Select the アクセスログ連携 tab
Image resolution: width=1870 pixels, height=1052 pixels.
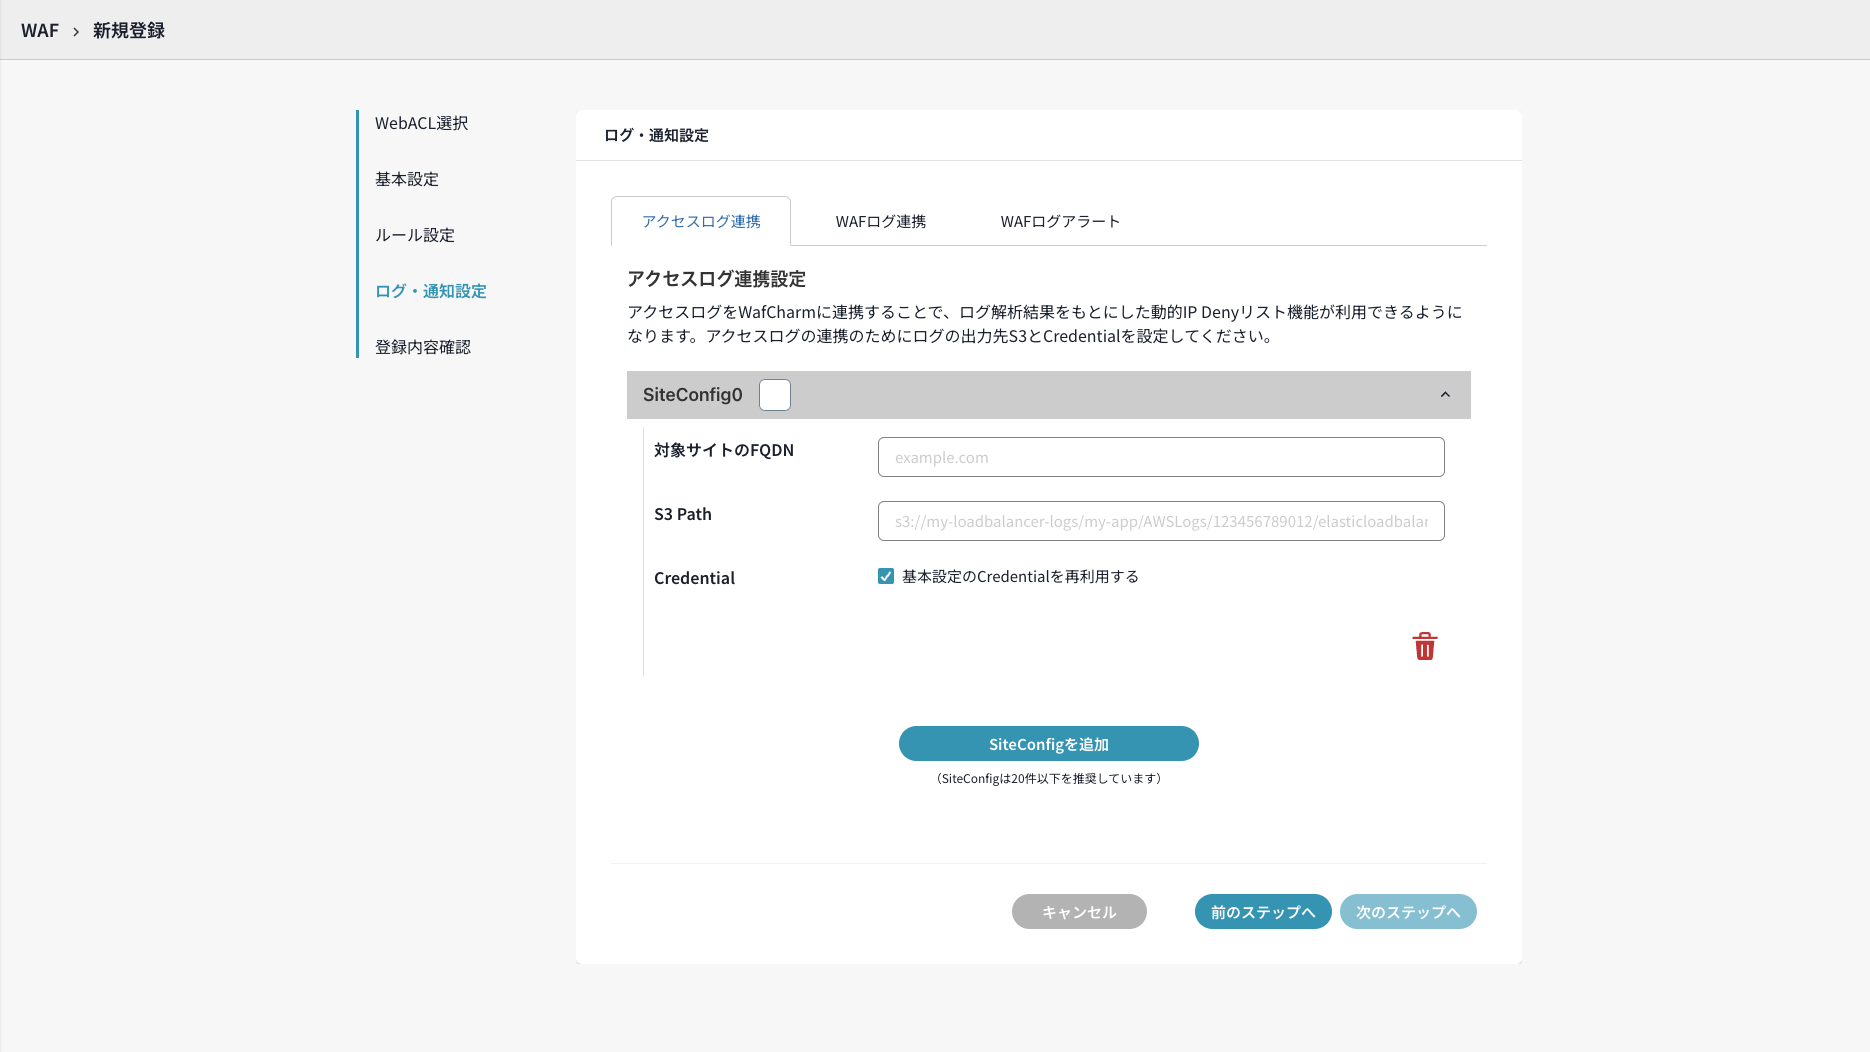(x=701, y=221)
